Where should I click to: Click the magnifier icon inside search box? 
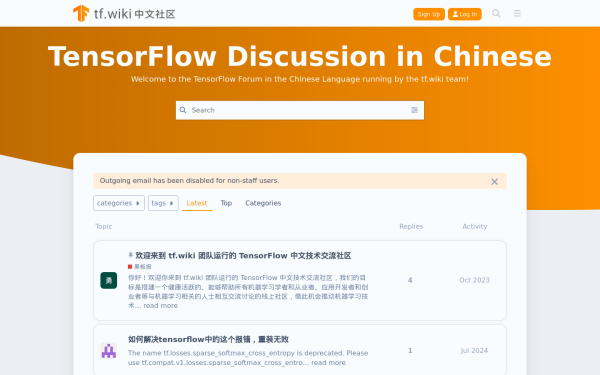coord(183,110)
